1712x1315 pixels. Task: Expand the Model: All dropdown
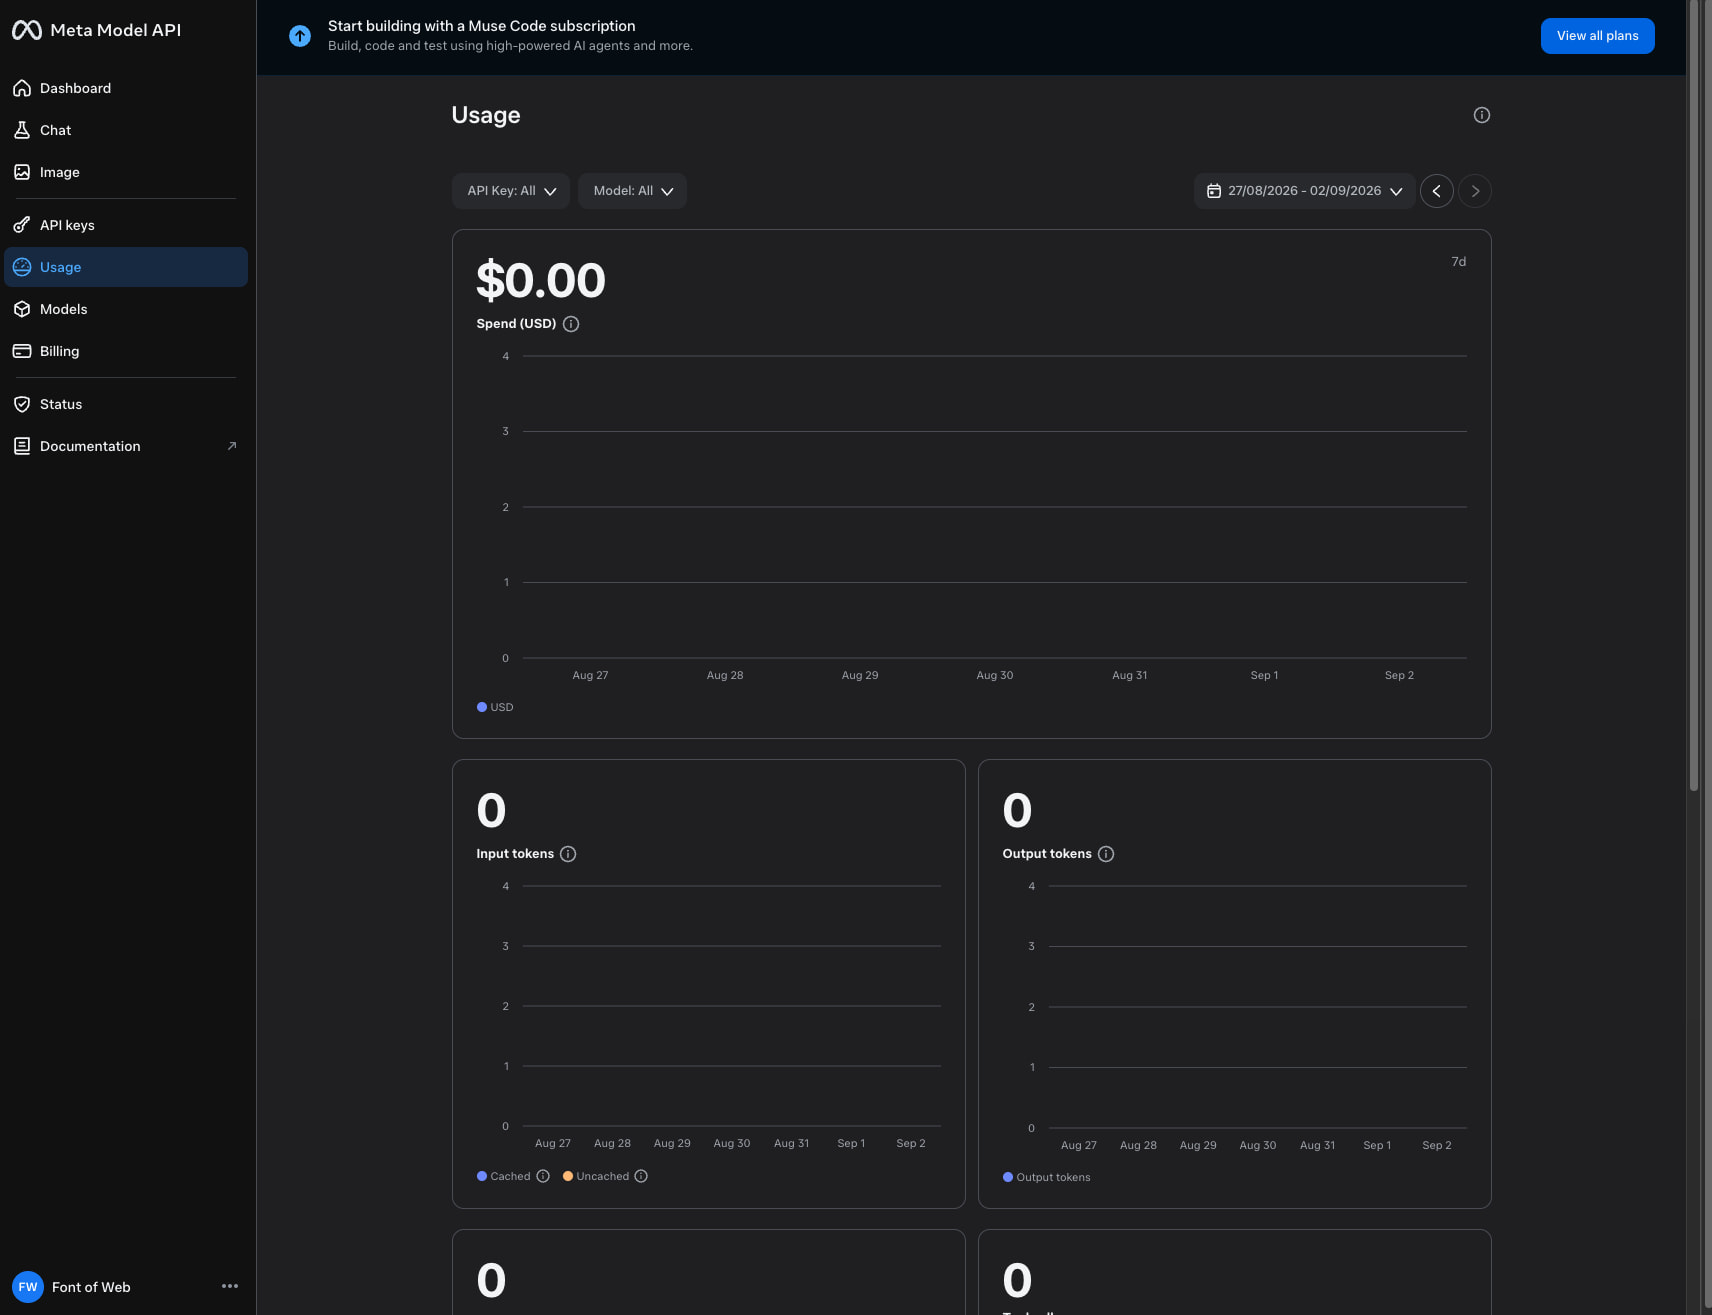tap(632, 191)
